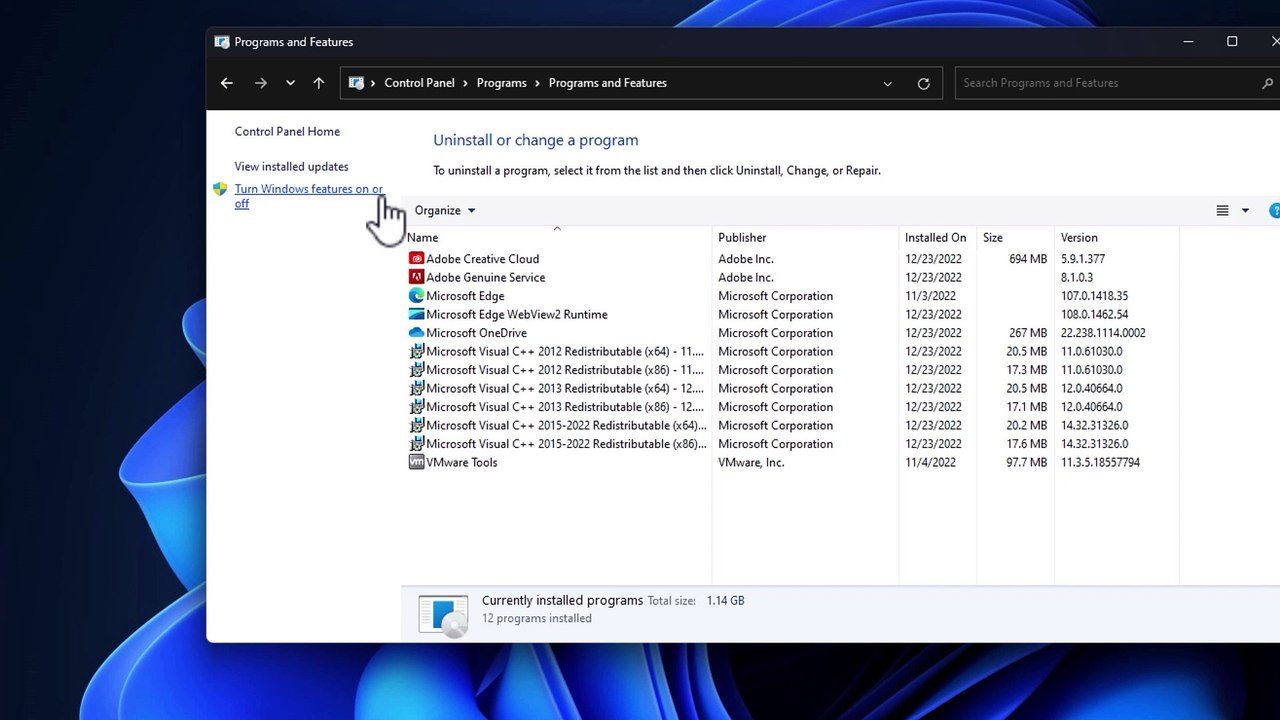Expand chevron after Control Panel breadcrumb
The image size is (1280, 720).
pos(466,83)
